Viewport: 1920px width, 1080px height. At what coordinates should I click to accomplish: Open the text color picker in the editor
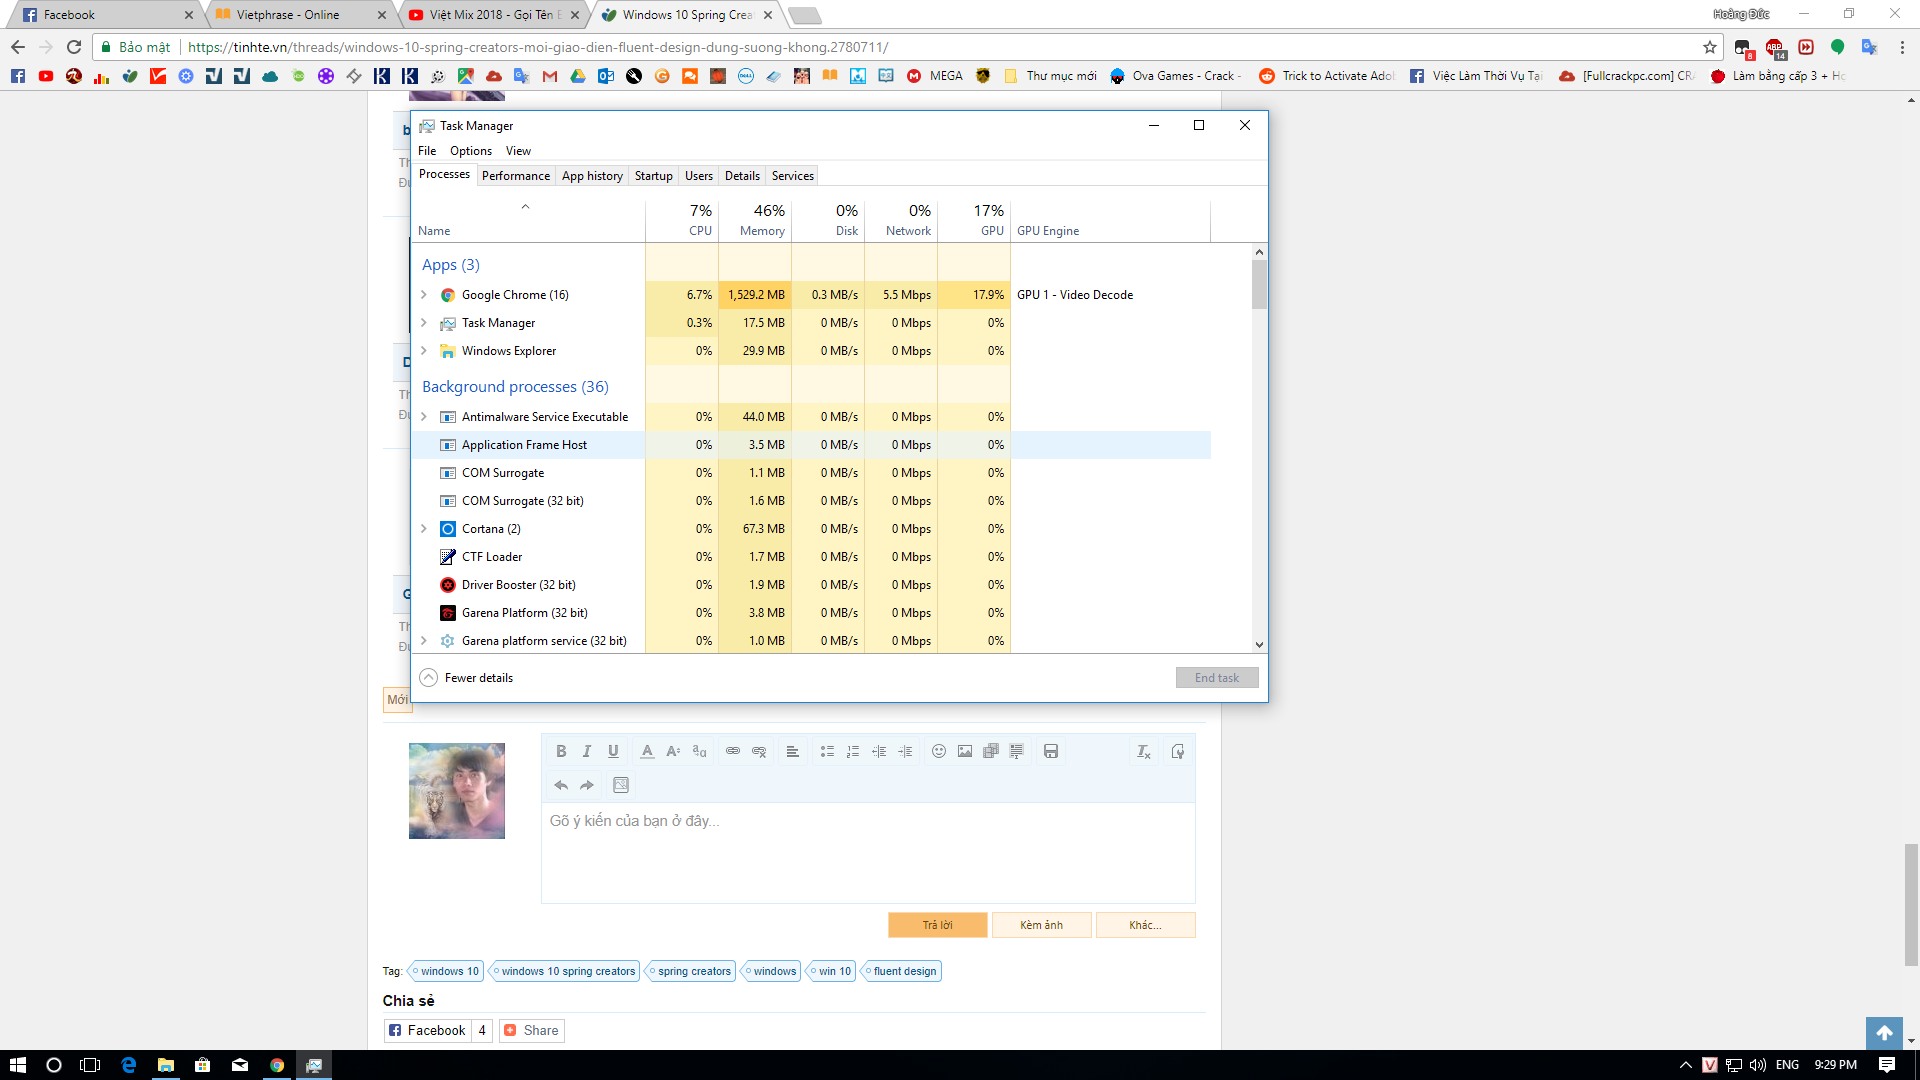[647, 751]
